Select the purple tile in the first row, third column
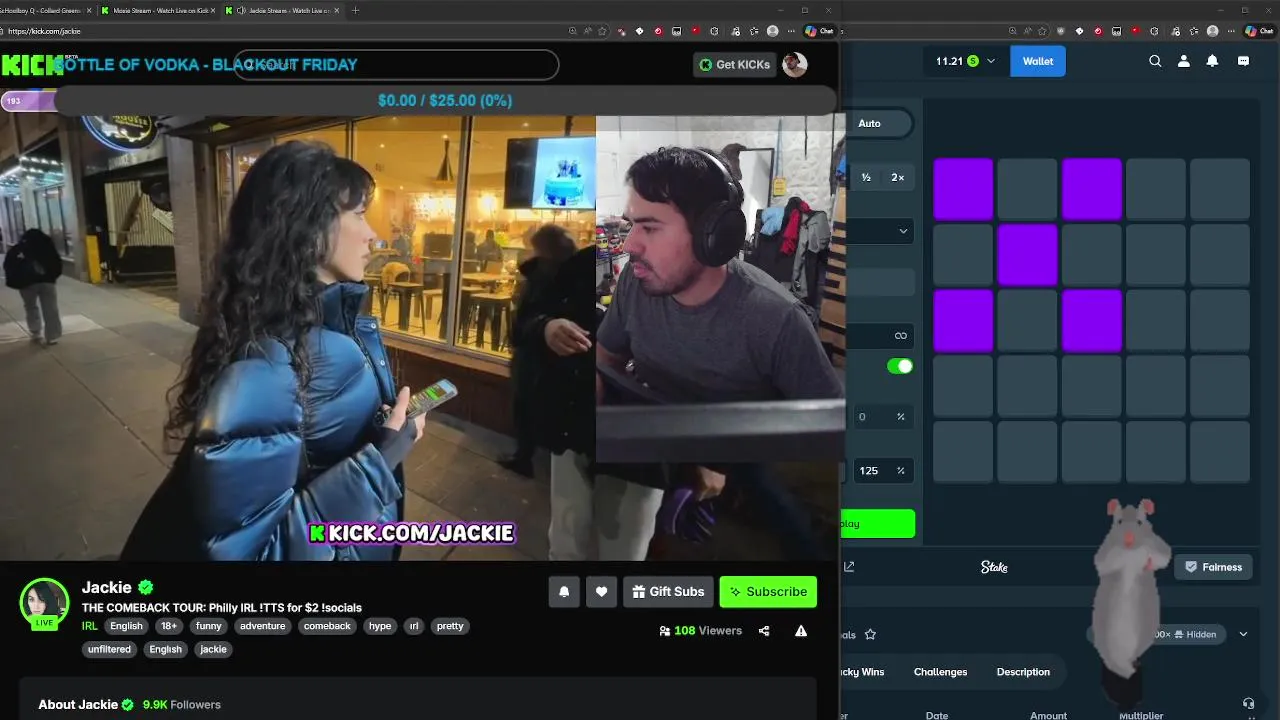 pyautogui.click(x=1092, y=189)
